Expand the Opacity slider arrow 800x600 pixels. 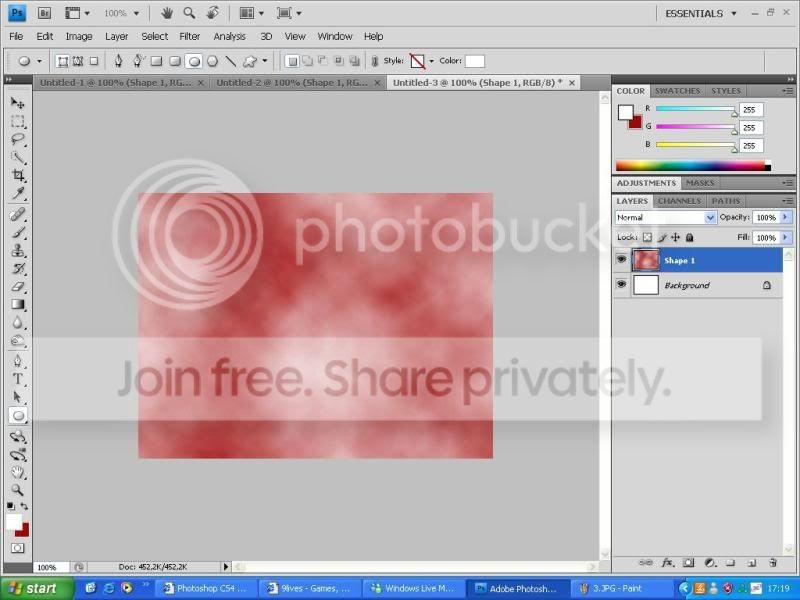coord(786,217)
